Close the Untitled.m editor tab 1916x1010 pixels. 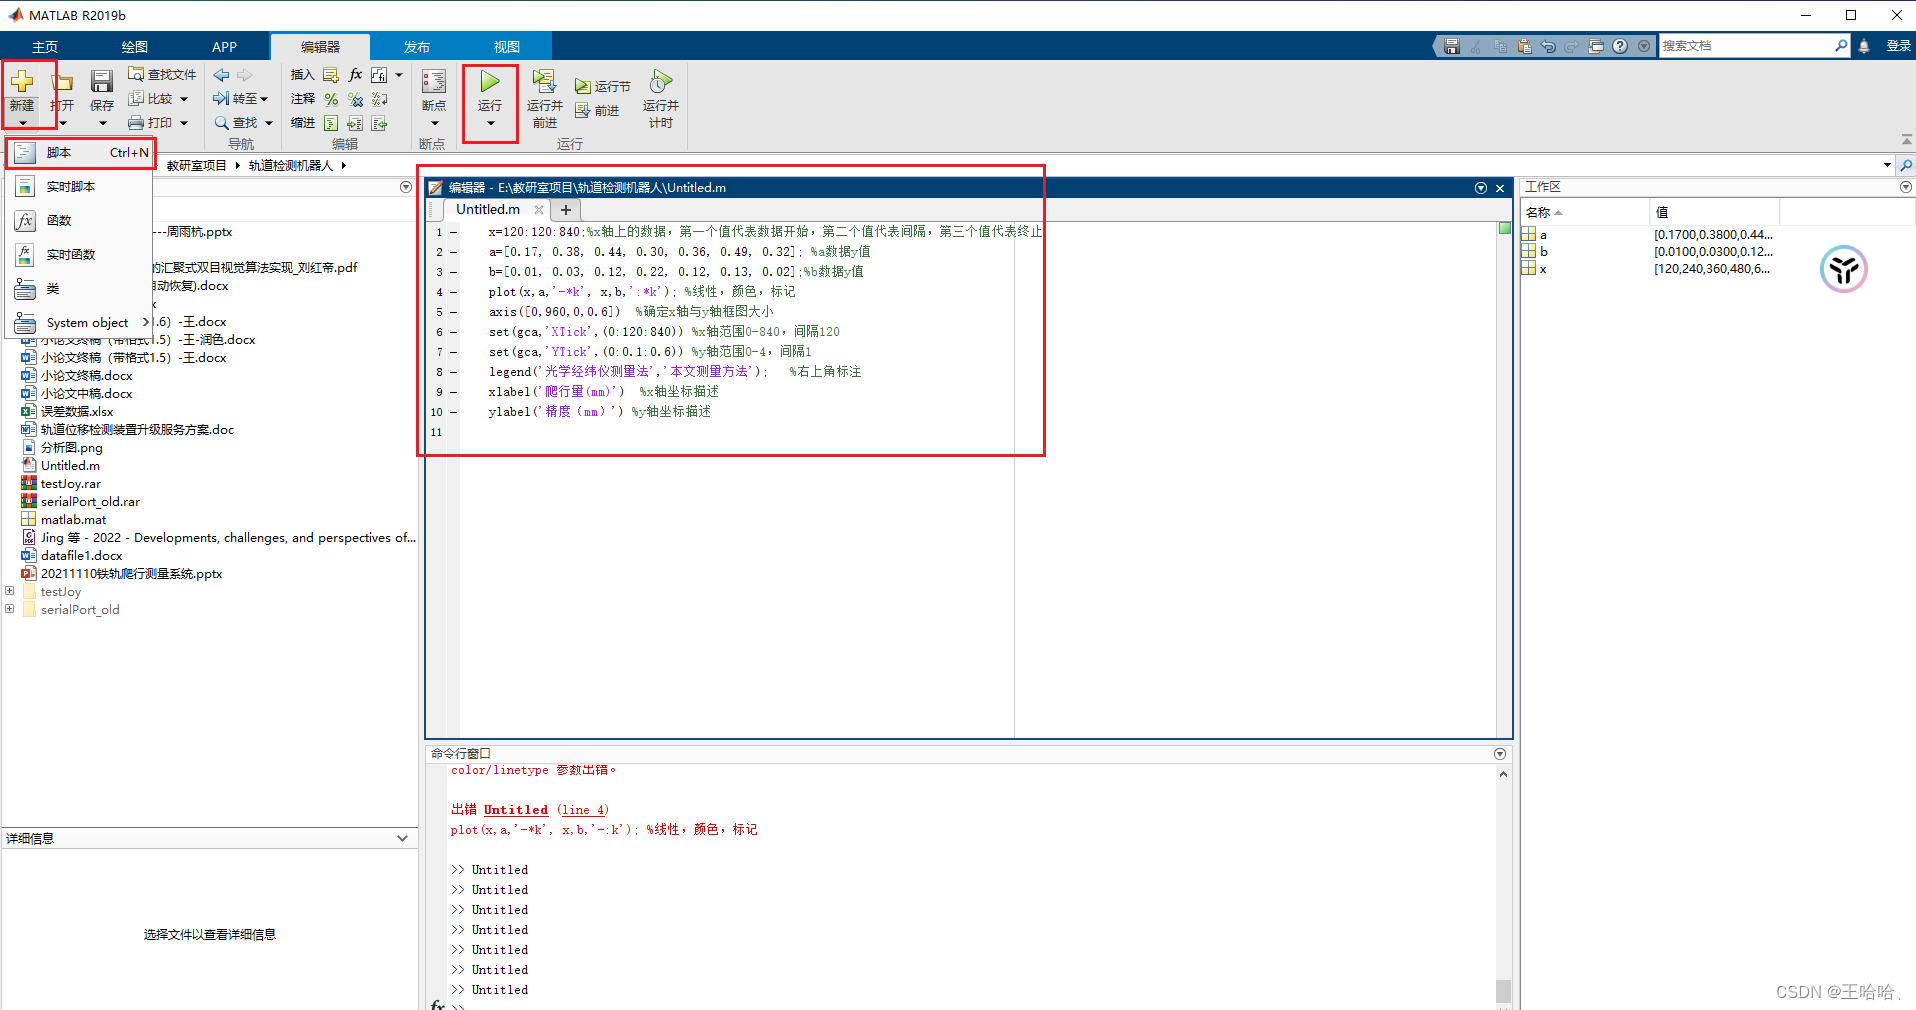point(539,210)
